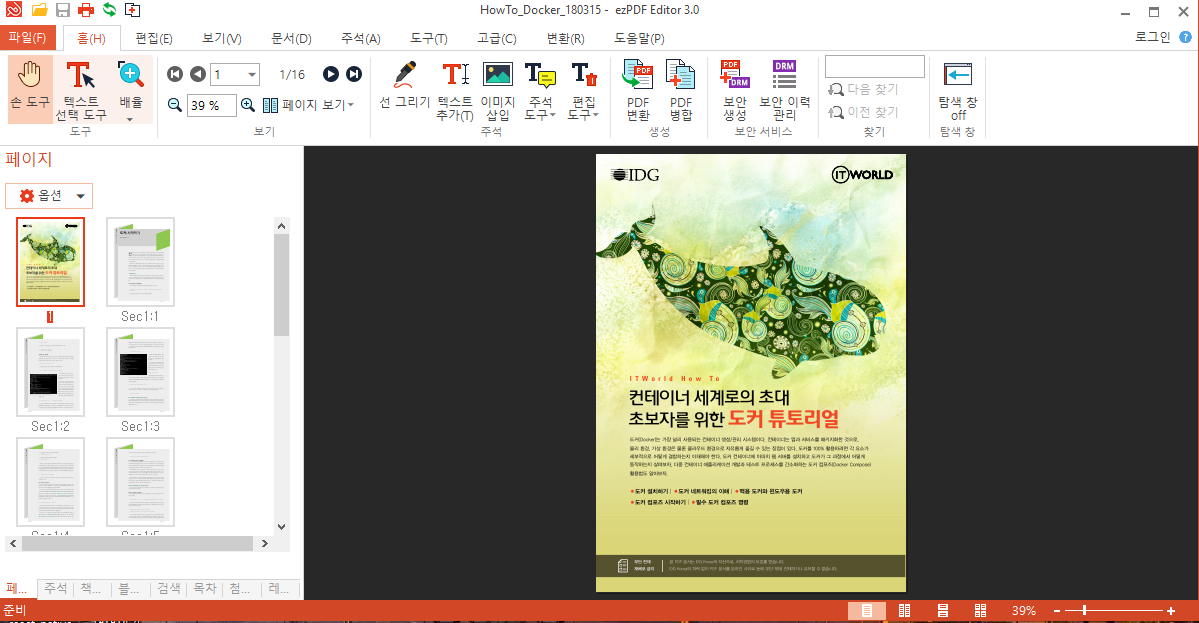This screenshot has height=623, width=1199.
Task: Click the green refresh icon in title bar
Action: tap(109, 10)
